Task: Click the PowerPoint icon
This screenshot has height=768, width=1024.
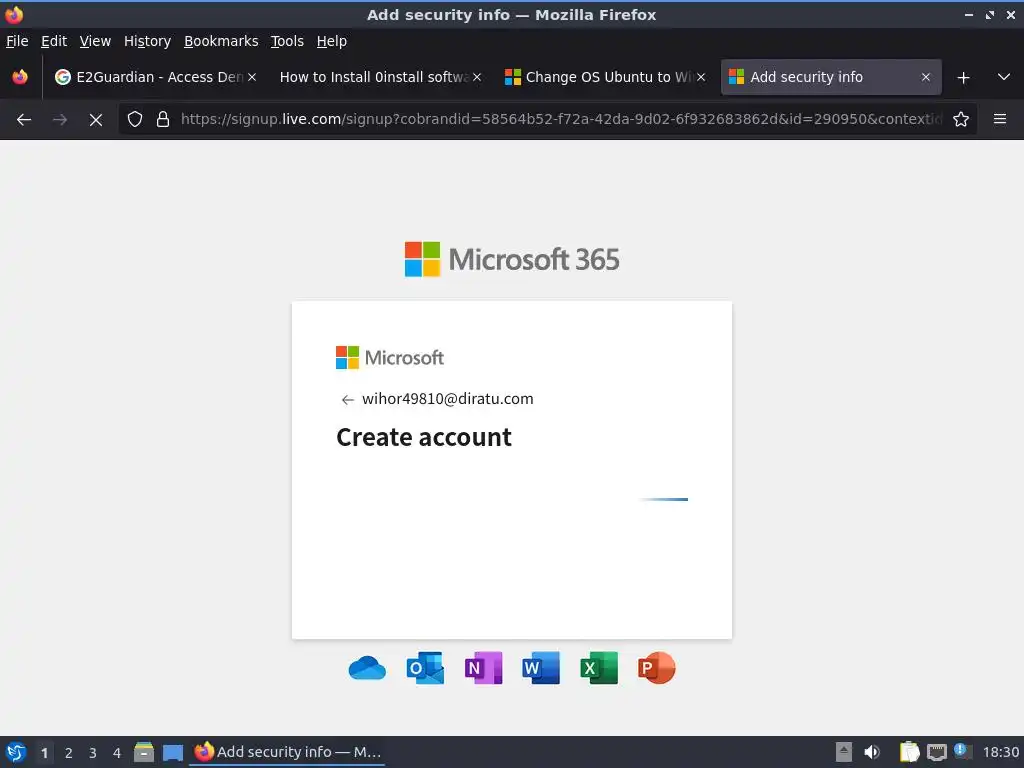Action: point(656,668)
